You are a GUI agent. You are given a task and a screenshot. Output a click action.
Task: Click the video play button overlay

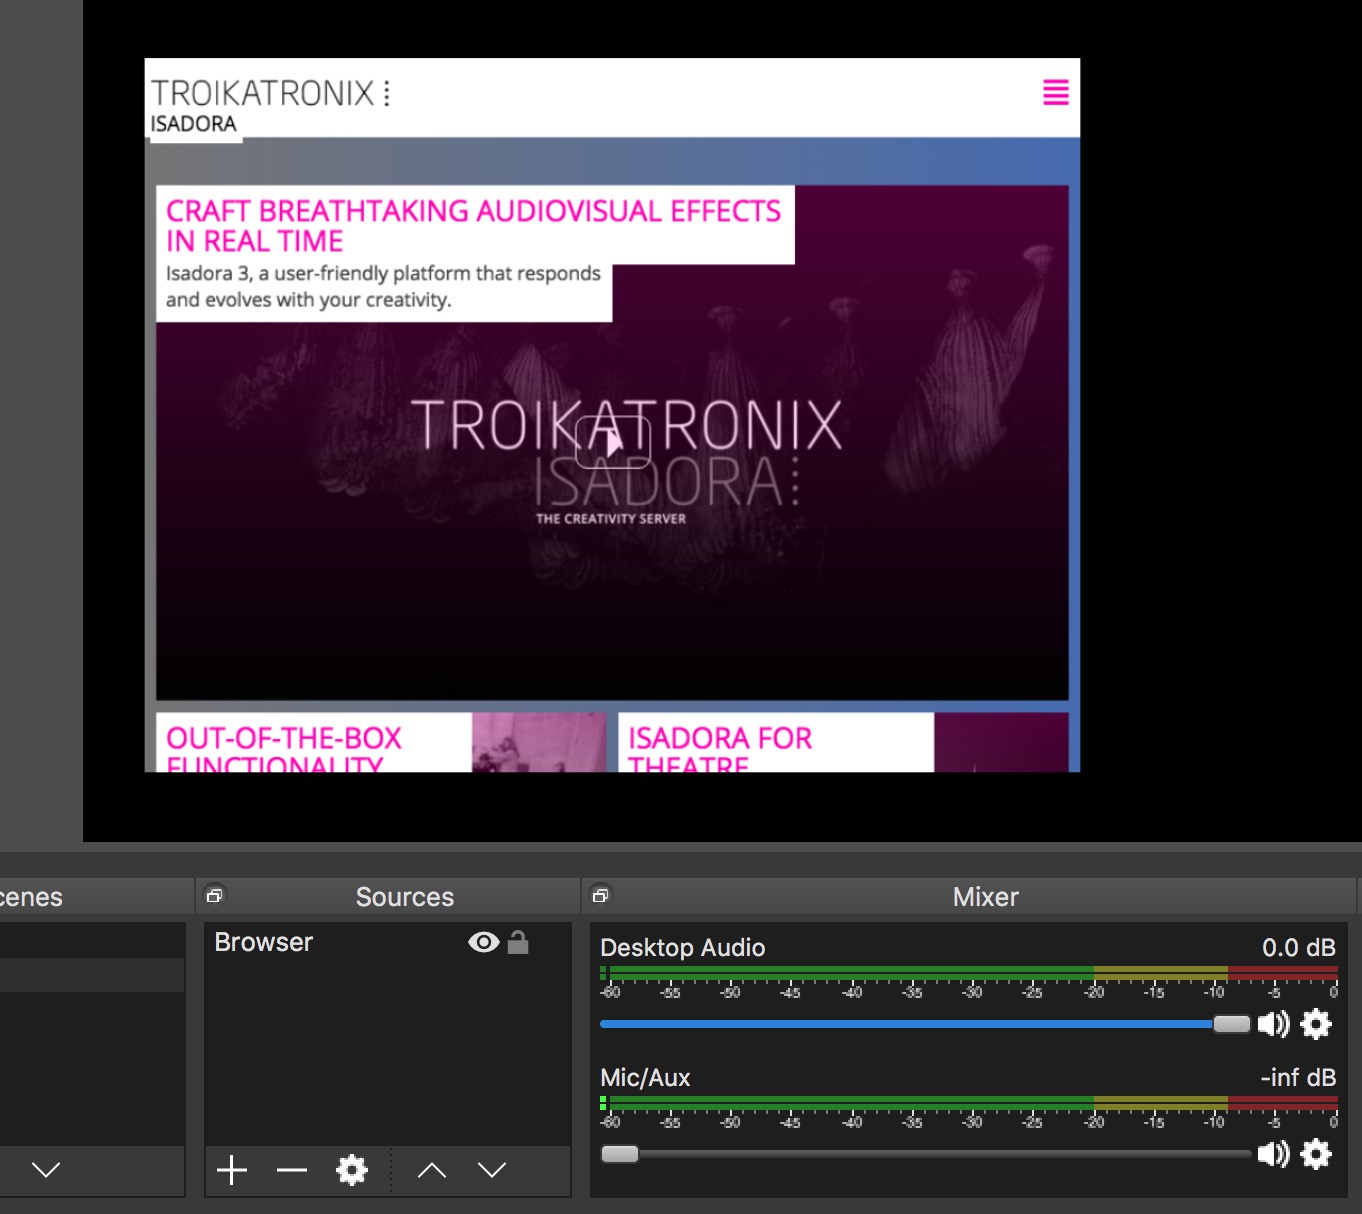click(x=613, y=442)
